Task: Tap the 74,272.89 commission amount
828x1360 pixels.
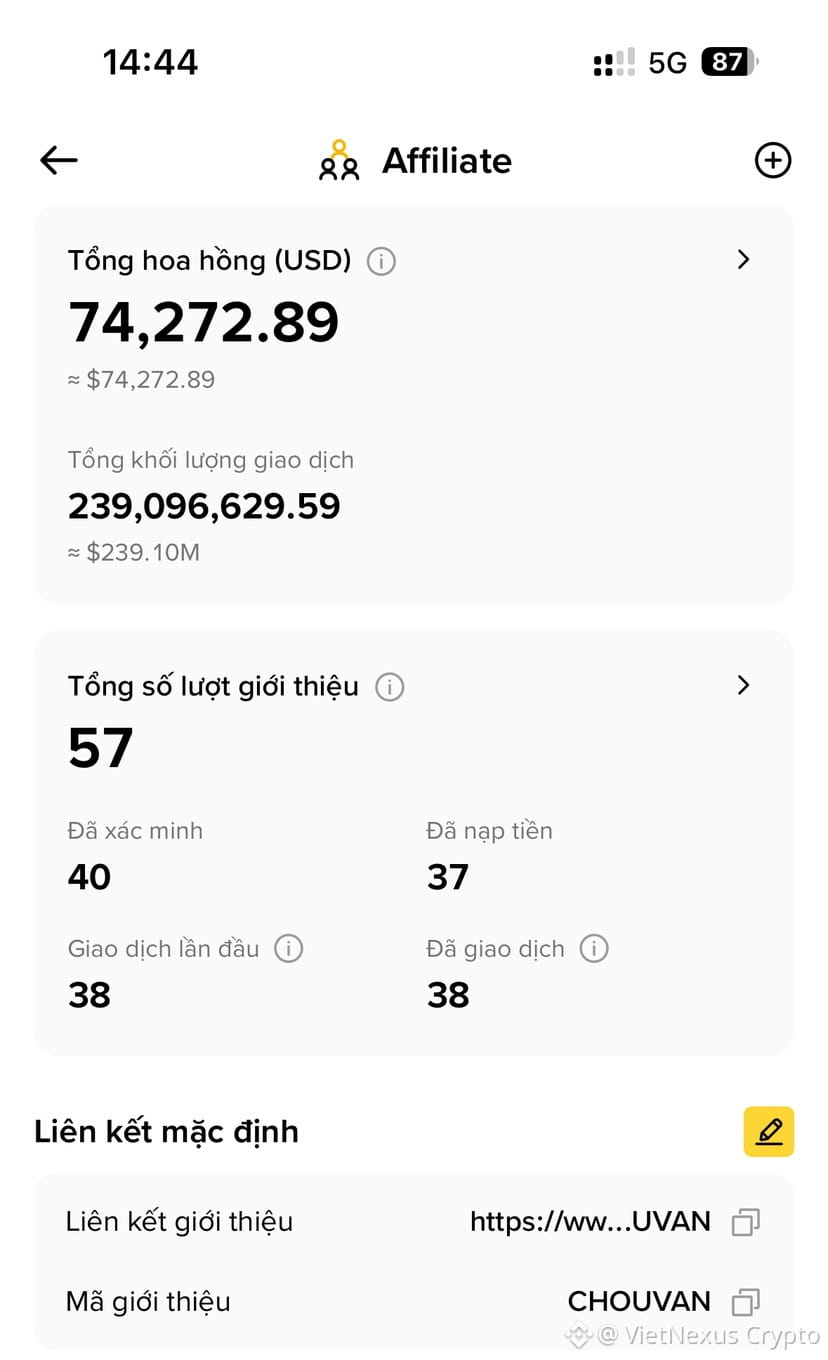Action: coord(204,322)
